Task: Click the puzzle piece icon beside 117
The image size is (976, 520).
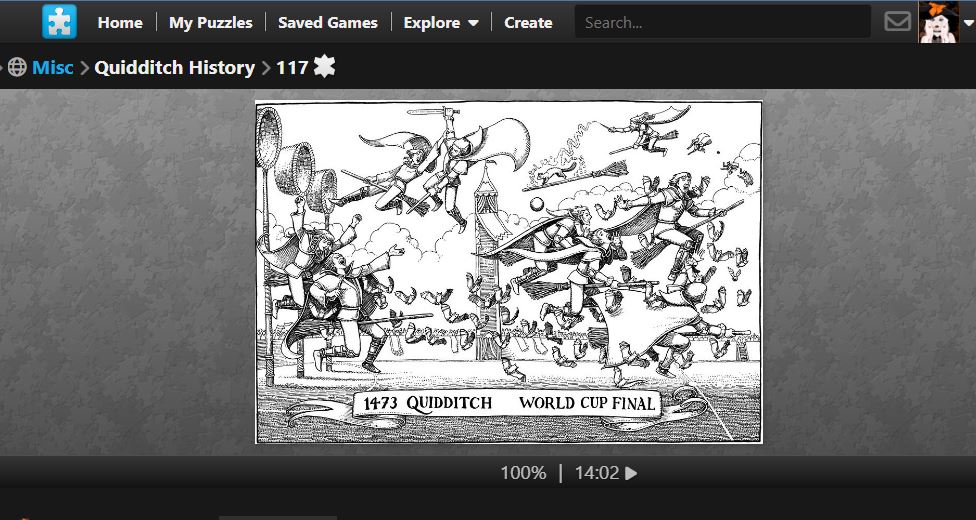Action: point(324,66)
